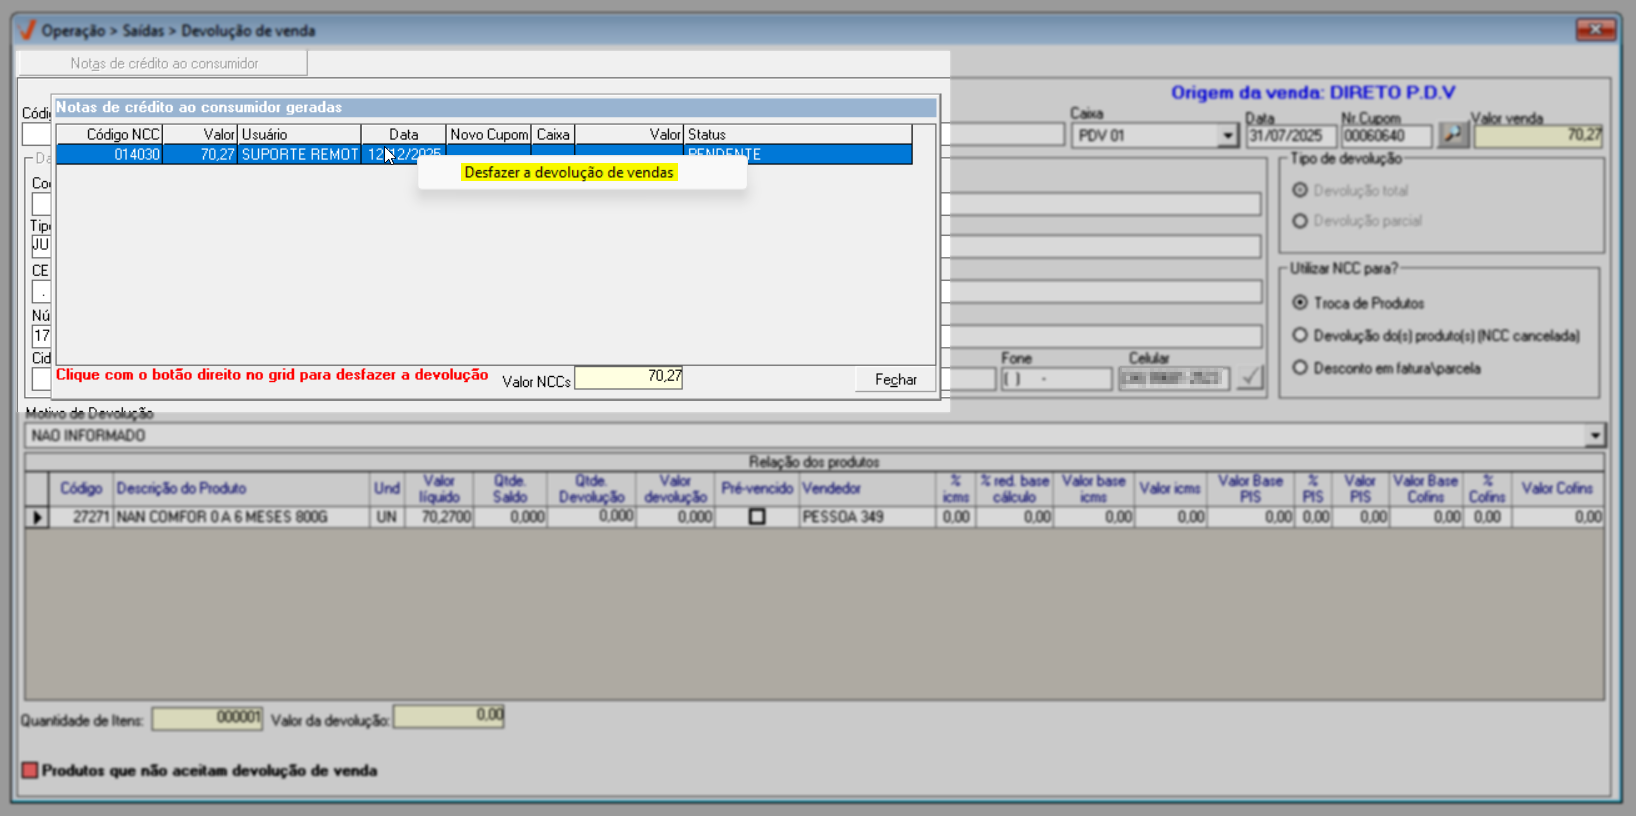
Task: Click the Código header in products grid
Action: (x=81, y=489)
